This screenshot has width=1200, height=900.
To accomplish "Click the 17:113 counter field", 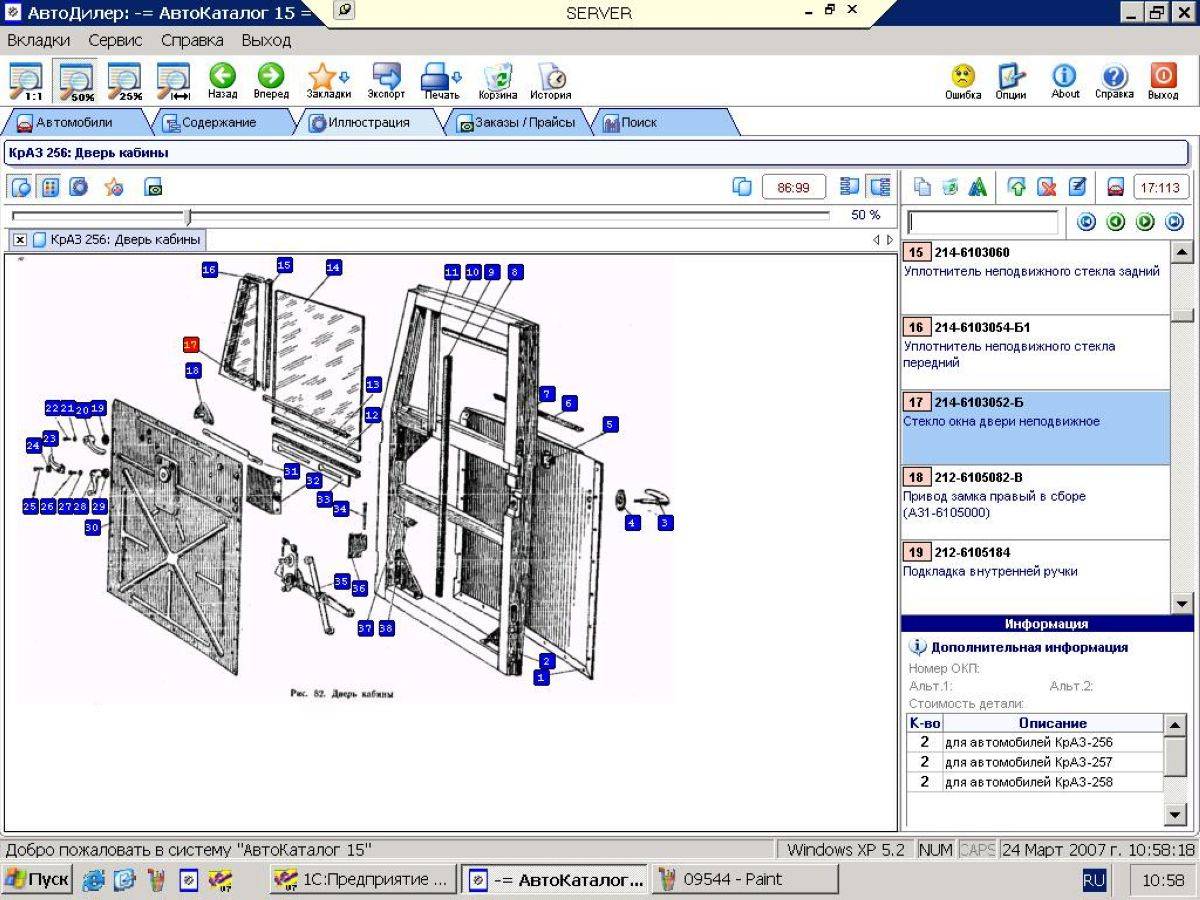I will 1162,187.
